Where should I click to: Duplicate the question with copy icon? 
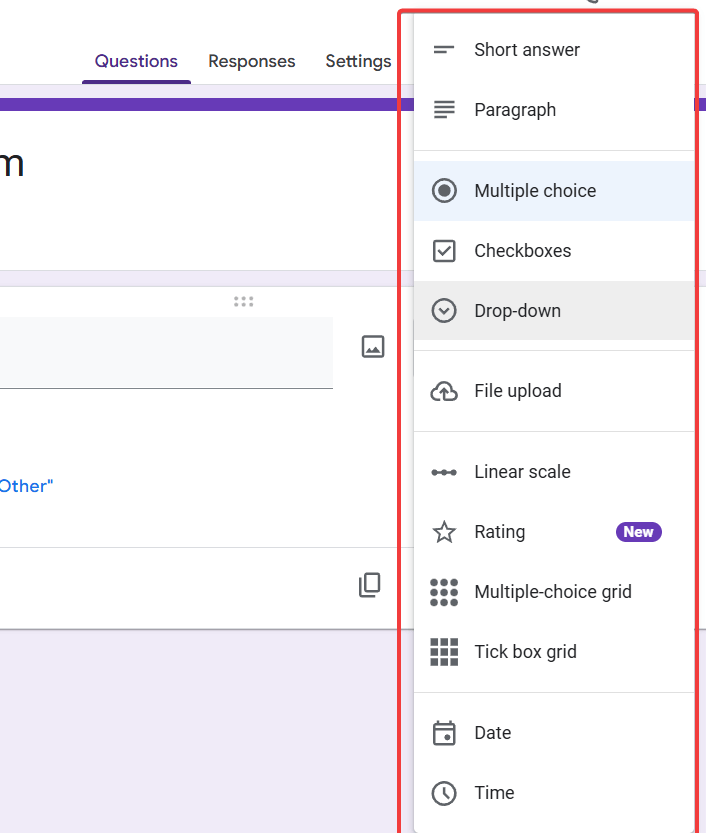(x=370, y=586)
